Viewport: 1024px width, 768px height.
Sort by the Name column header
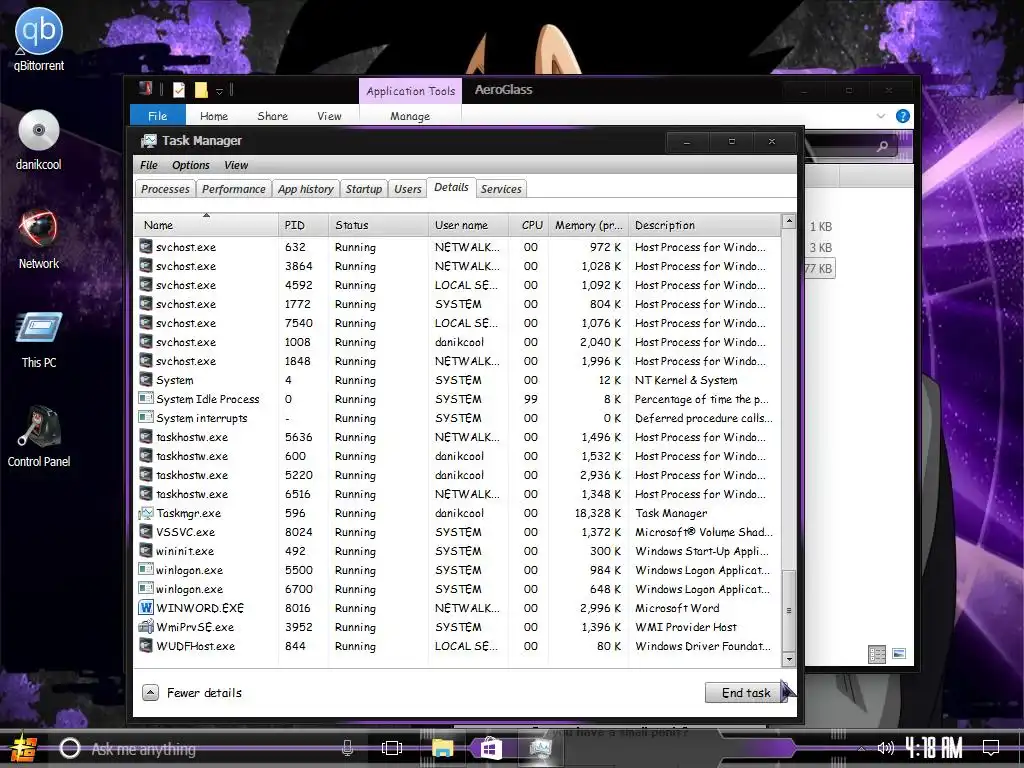click(206, 225)
